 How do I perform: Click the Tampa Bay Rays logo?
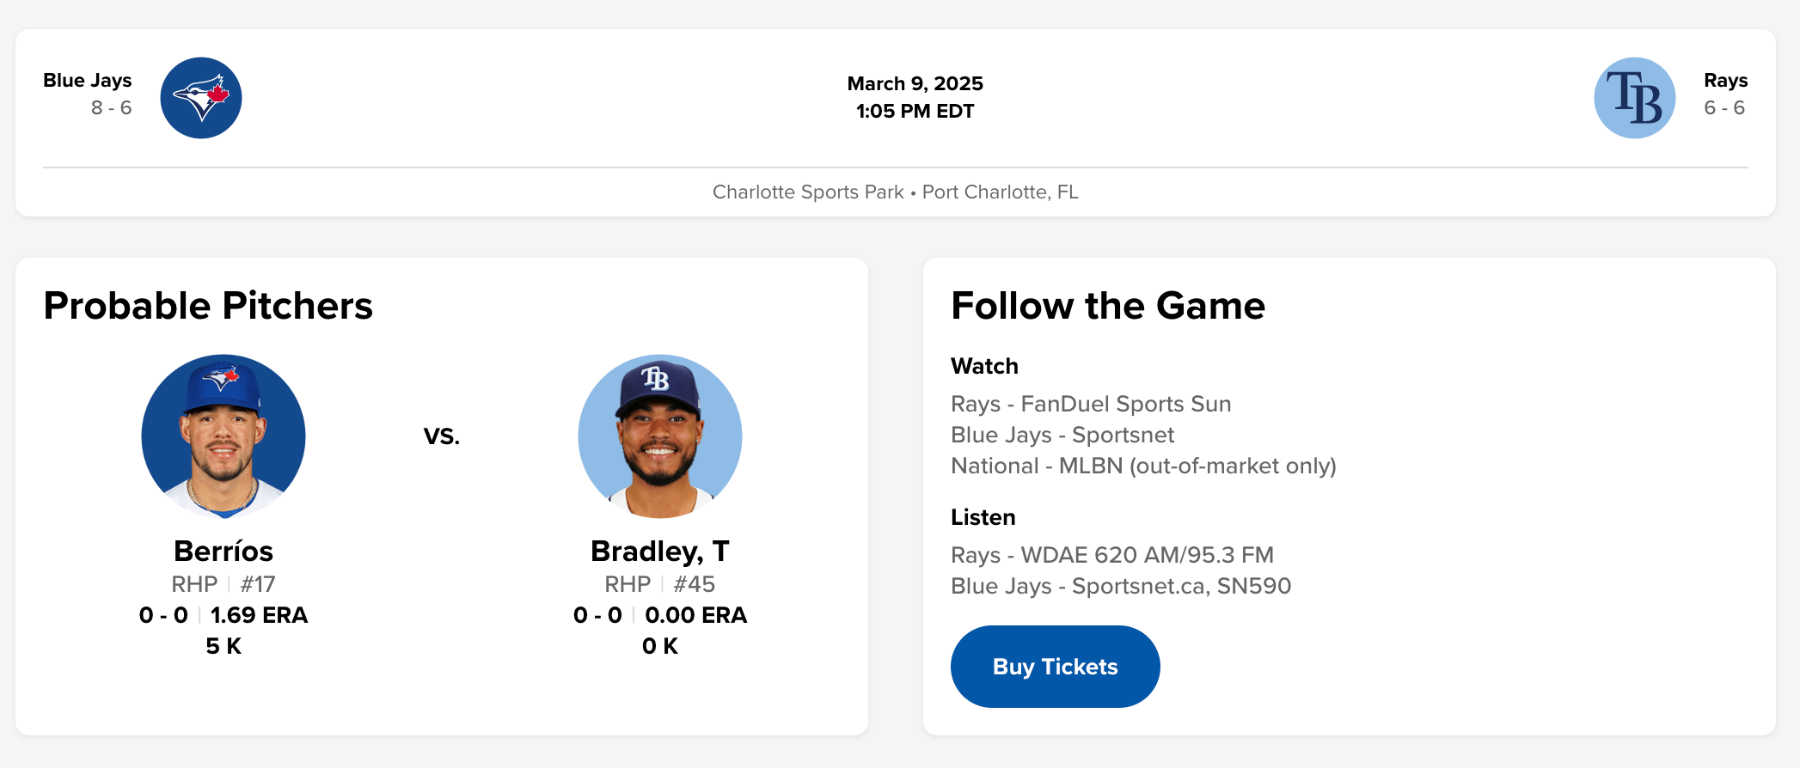coord(1634,98)
